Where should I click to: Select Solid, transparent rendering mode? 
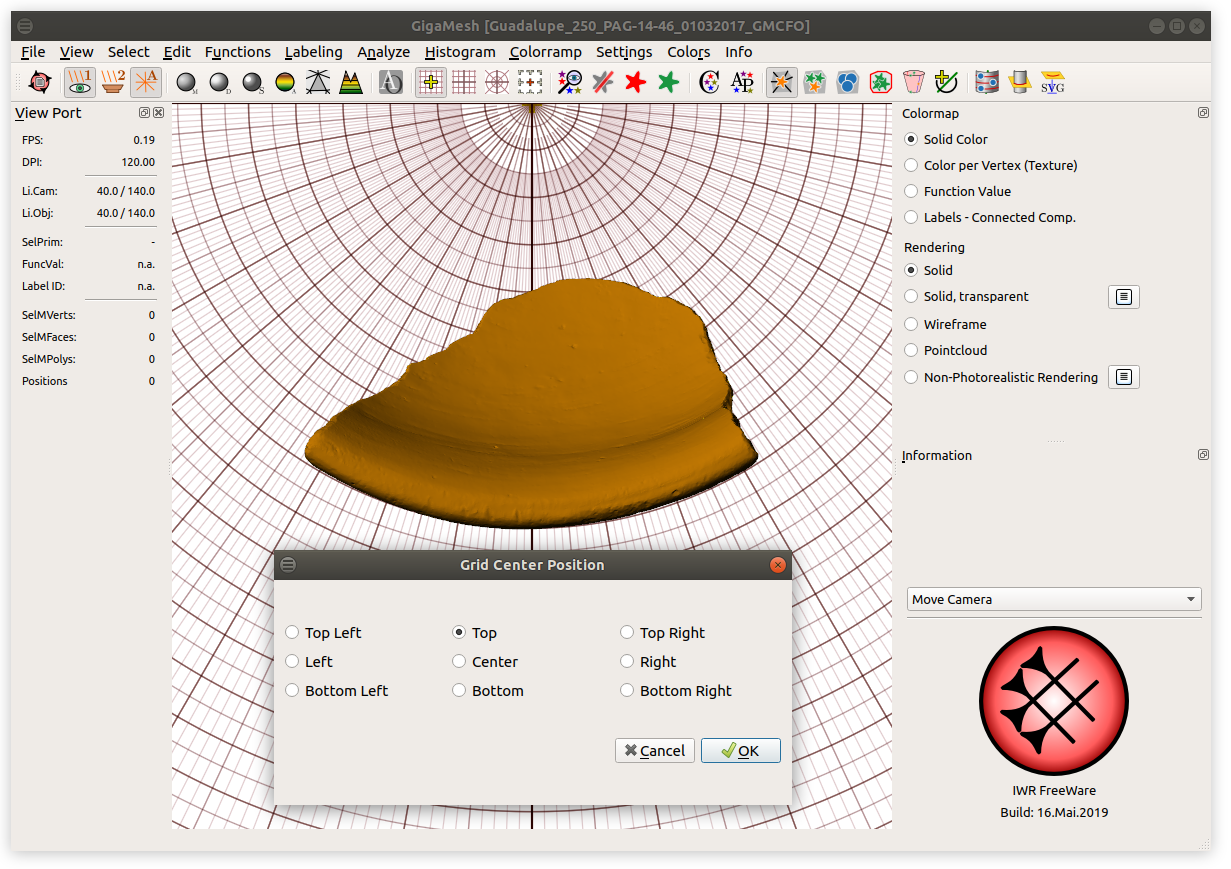(x=966, y=296)
